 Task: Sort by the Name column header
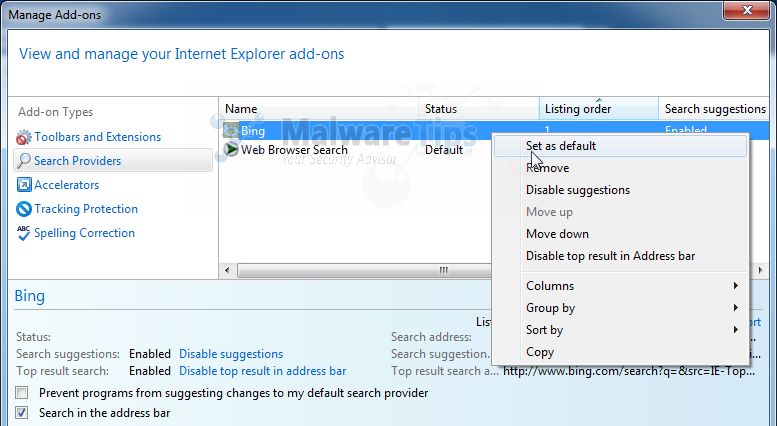(x=319, y=108)
